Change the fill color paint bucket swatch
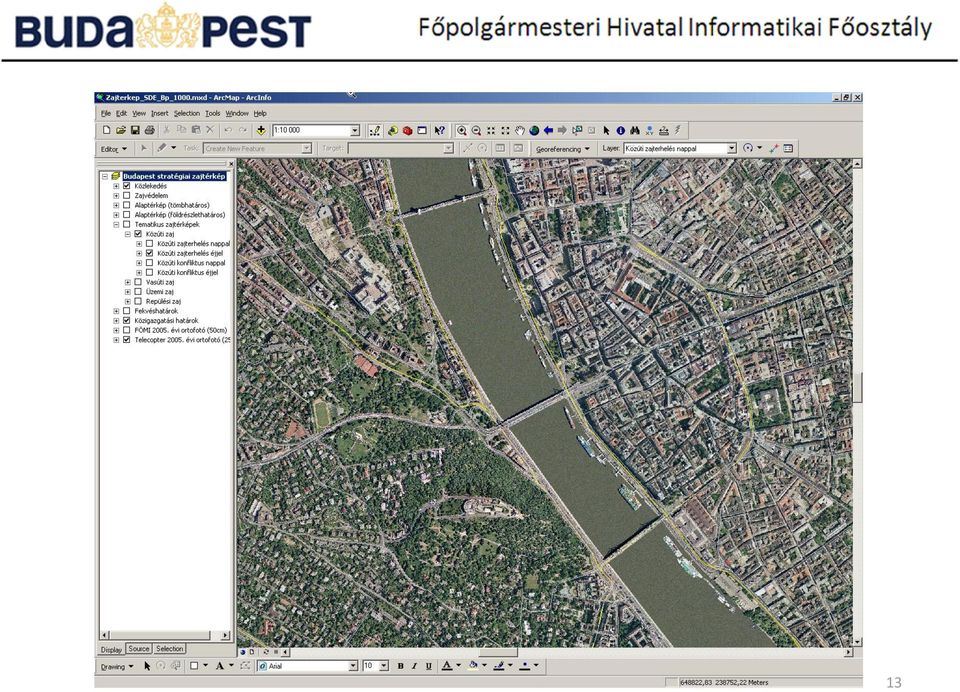Image resolution: width=960 pixels, height=692 pixels. click(x=473, y=666)
